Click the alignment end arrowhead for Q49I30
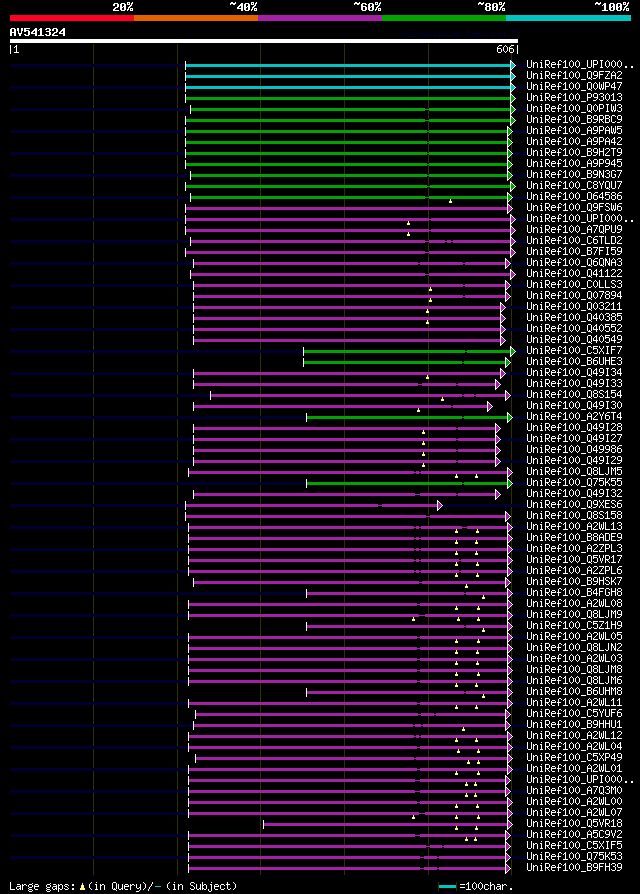This screenshot has height=894, width=640. 490,406
